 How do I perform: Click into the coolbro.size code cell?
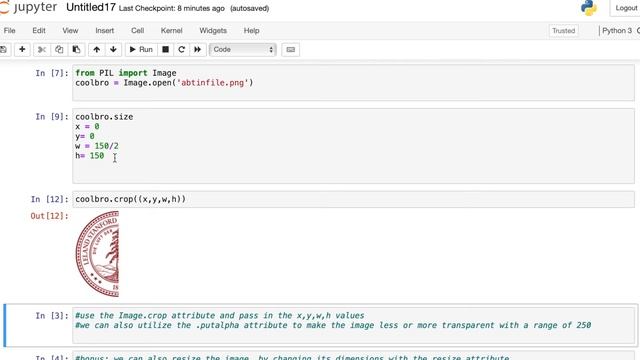pyautogui.click(x=353, y=146)
